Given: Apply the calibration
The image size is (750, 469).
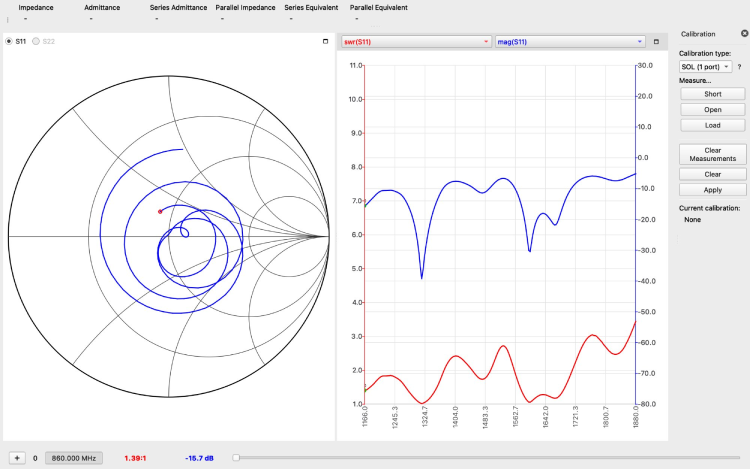Looking at the screenshot, I should pyautogui.click(x=712, y=189).
